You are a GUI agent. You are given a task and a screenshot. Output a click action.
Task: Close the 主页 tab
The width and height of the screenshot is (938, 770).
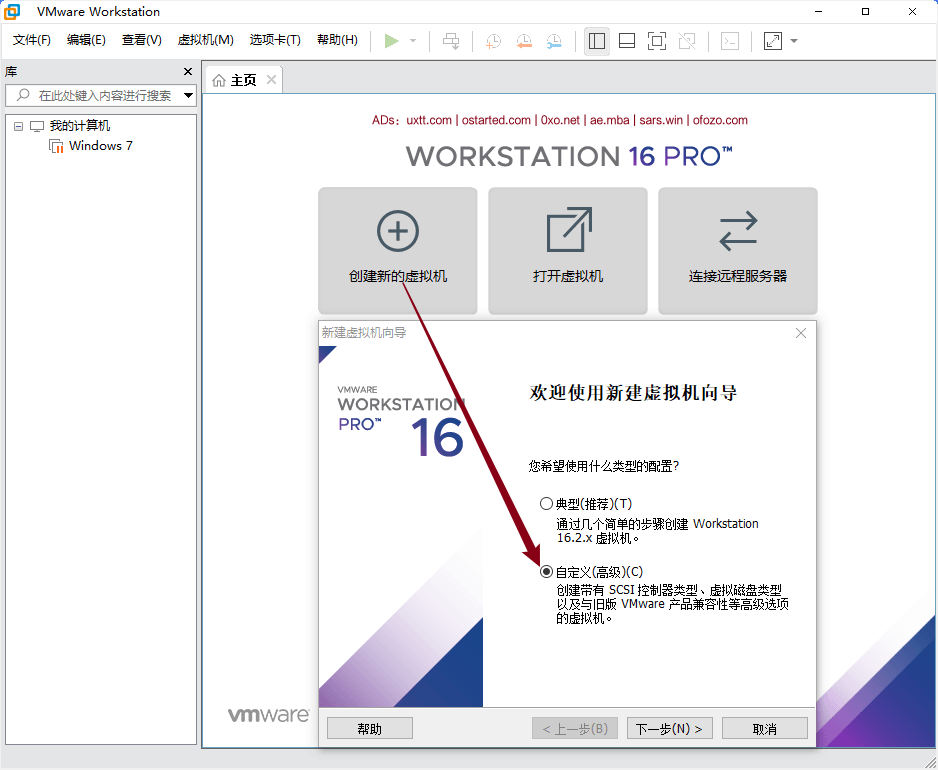[x=272, y=80]
